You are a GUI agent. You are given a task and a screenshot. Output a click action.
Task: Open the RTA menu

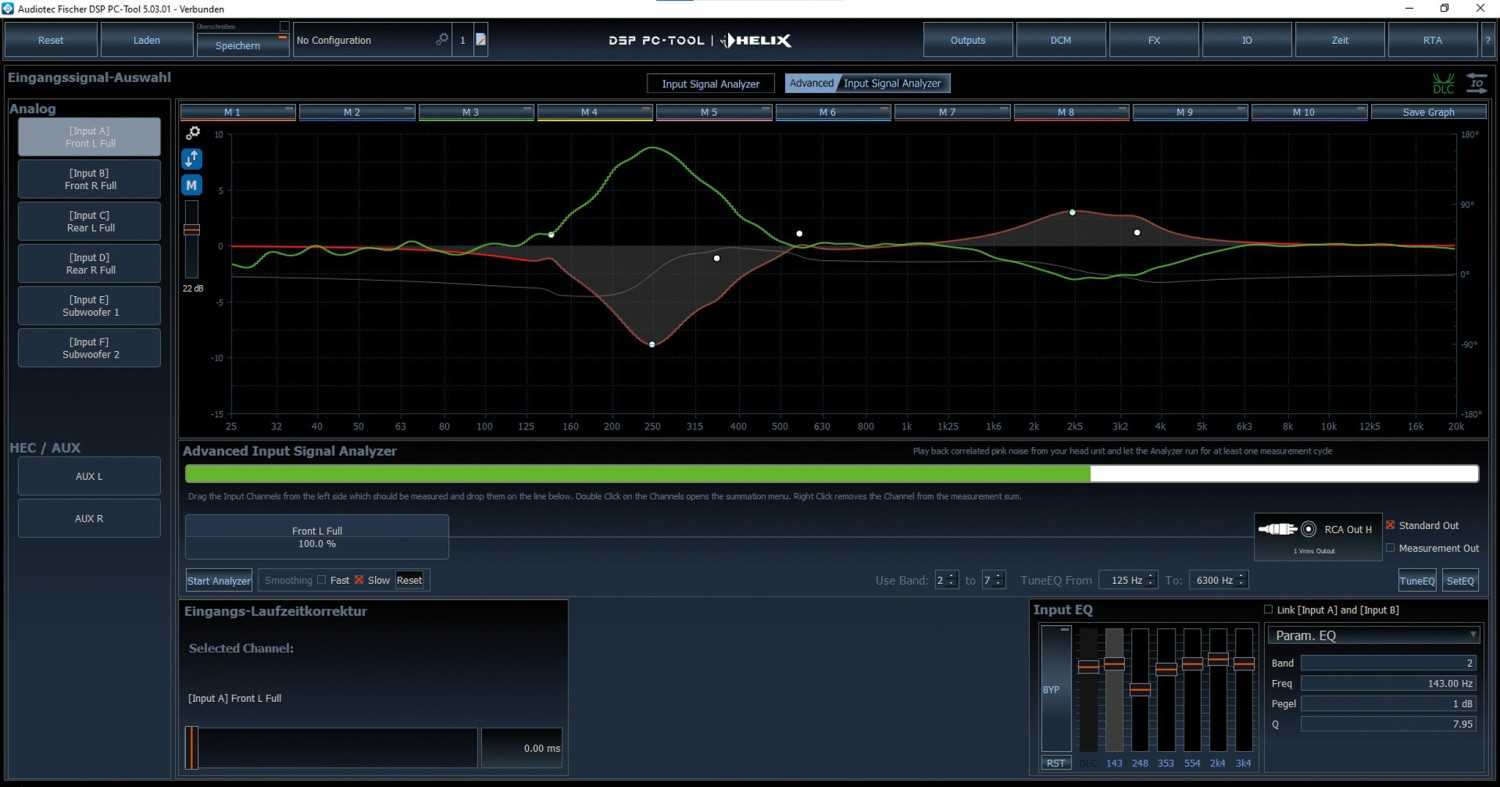[x=1433, y=40]
